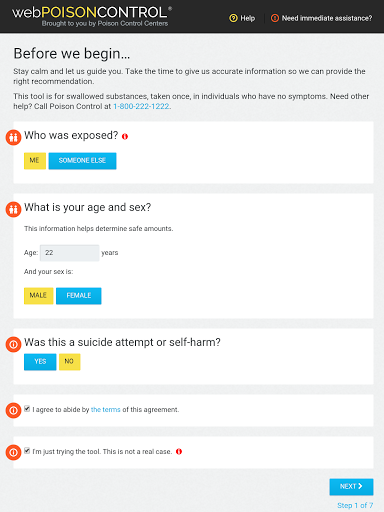Click the NEXT button
384x512 pixels.
click(351, 487)
